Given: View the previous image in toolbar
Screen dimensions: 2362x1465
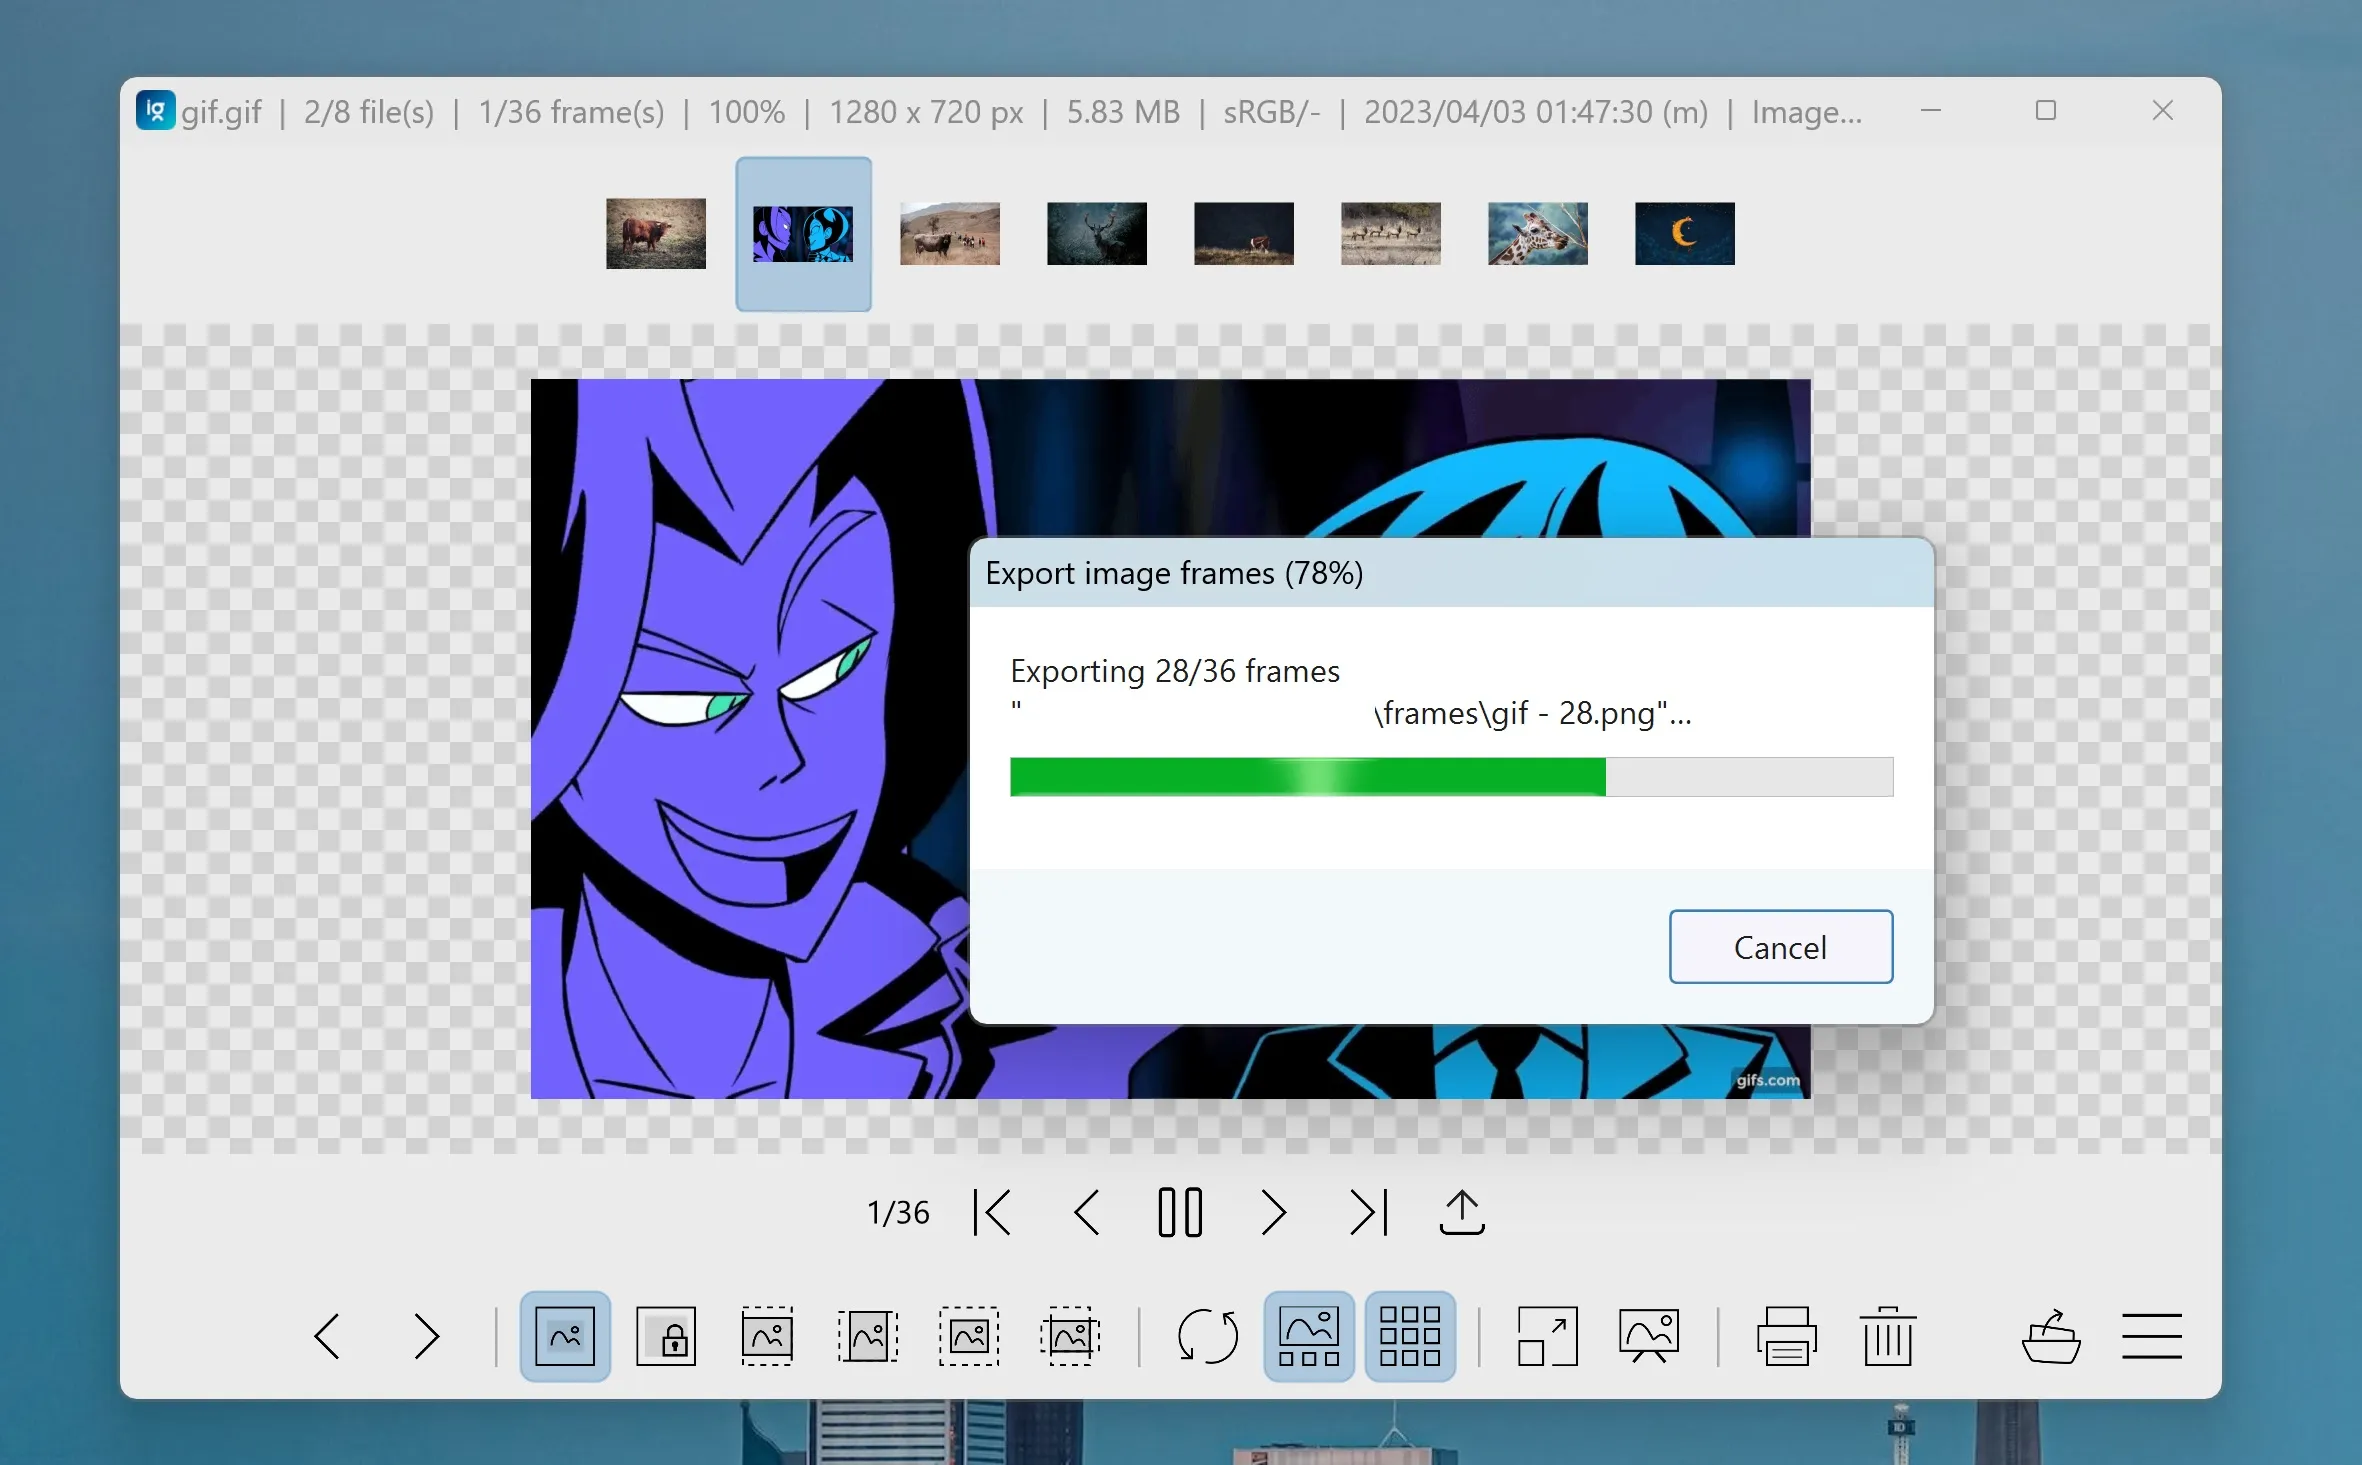Looking at the screenshot, I should [327, 1336].
